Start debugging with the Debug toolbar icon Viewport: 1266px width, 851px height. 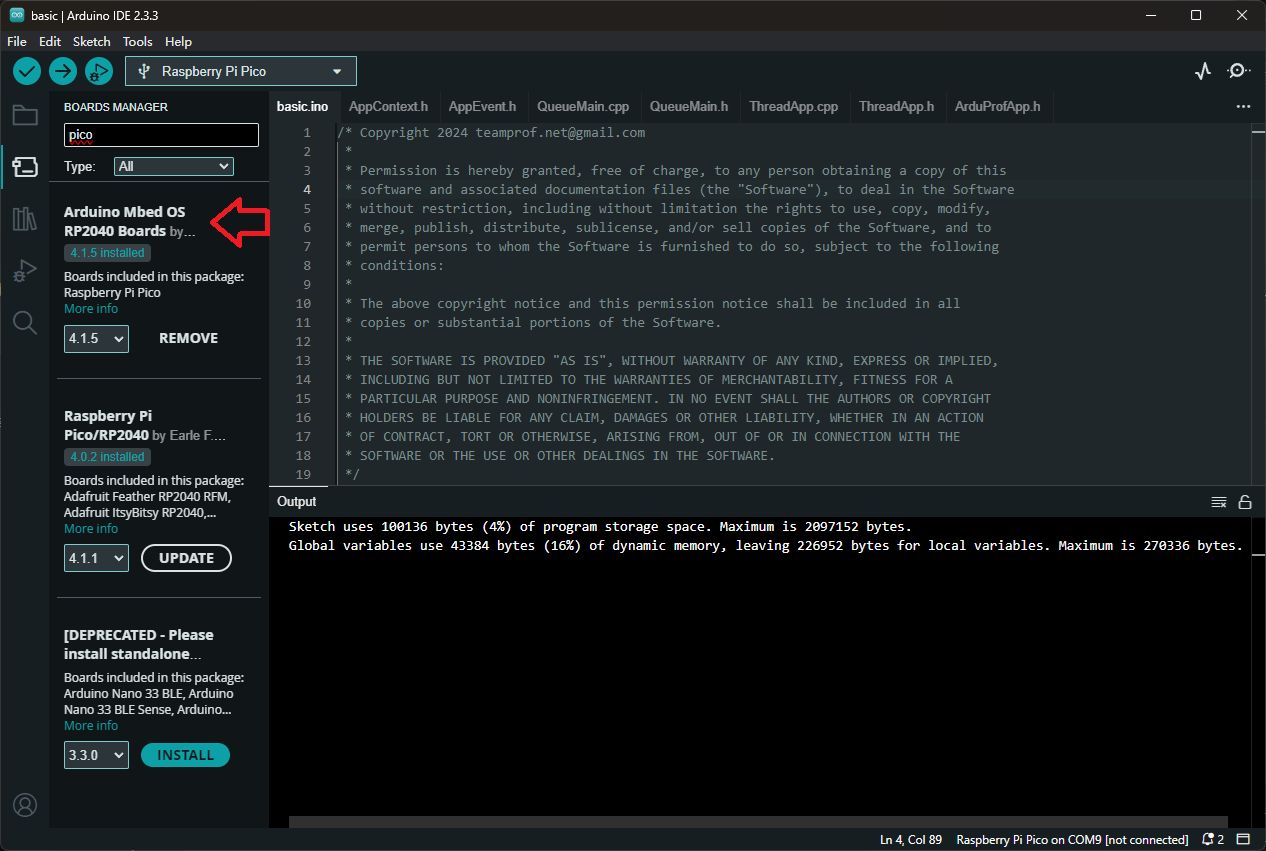click(x=98, y=71)
